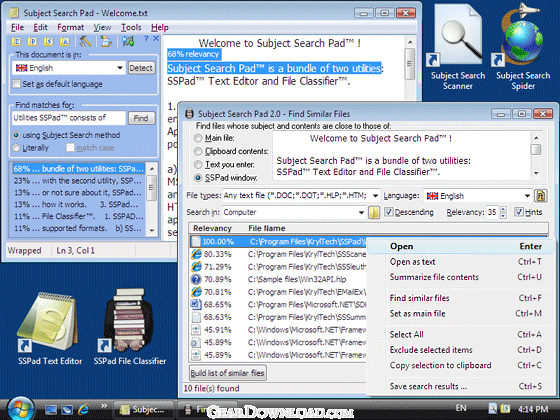Click the clipboard paste icon in SSPad toolbar
The image size is (560, 420).
tap(105, 41)
